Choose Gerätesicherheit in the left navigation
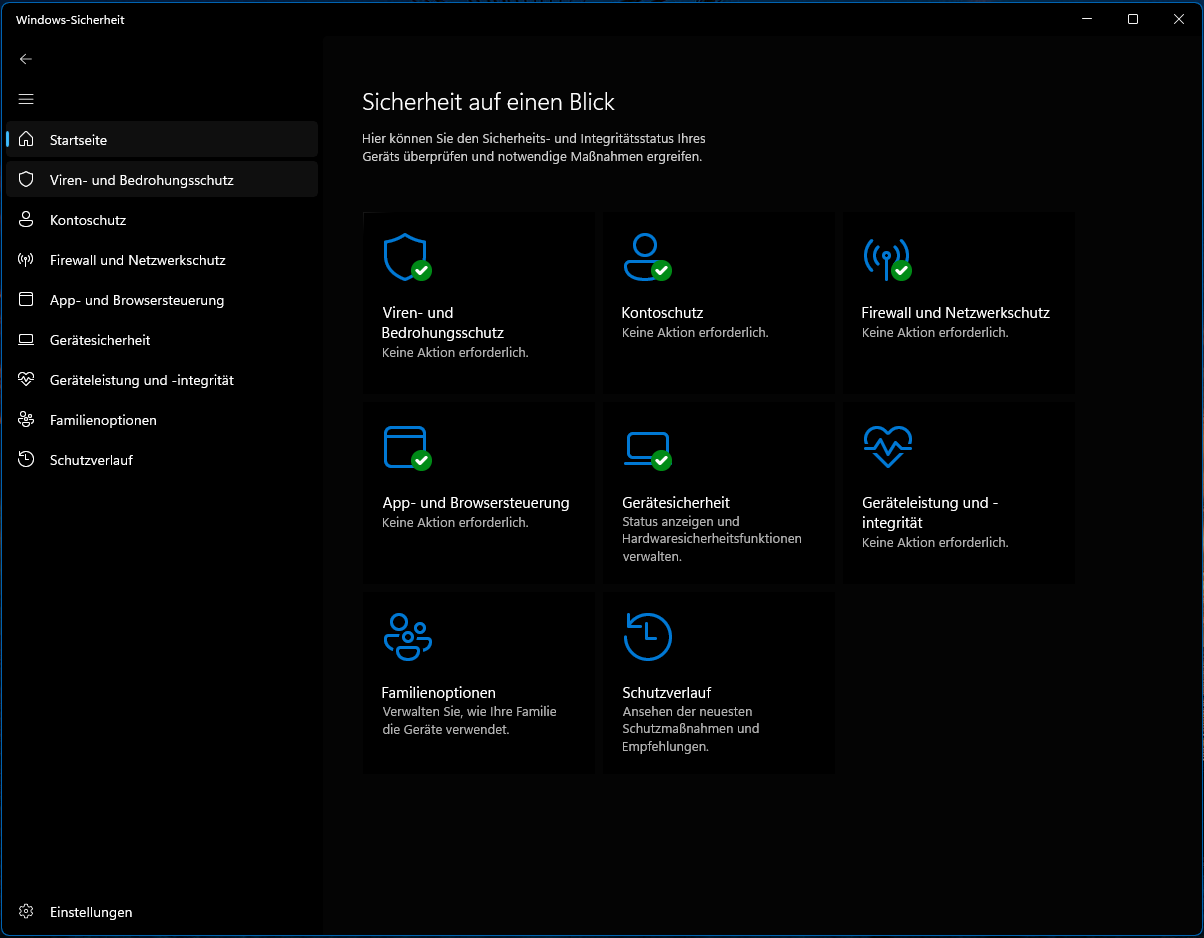Viewport: 1204px width, 938px height. coord(100,340)
